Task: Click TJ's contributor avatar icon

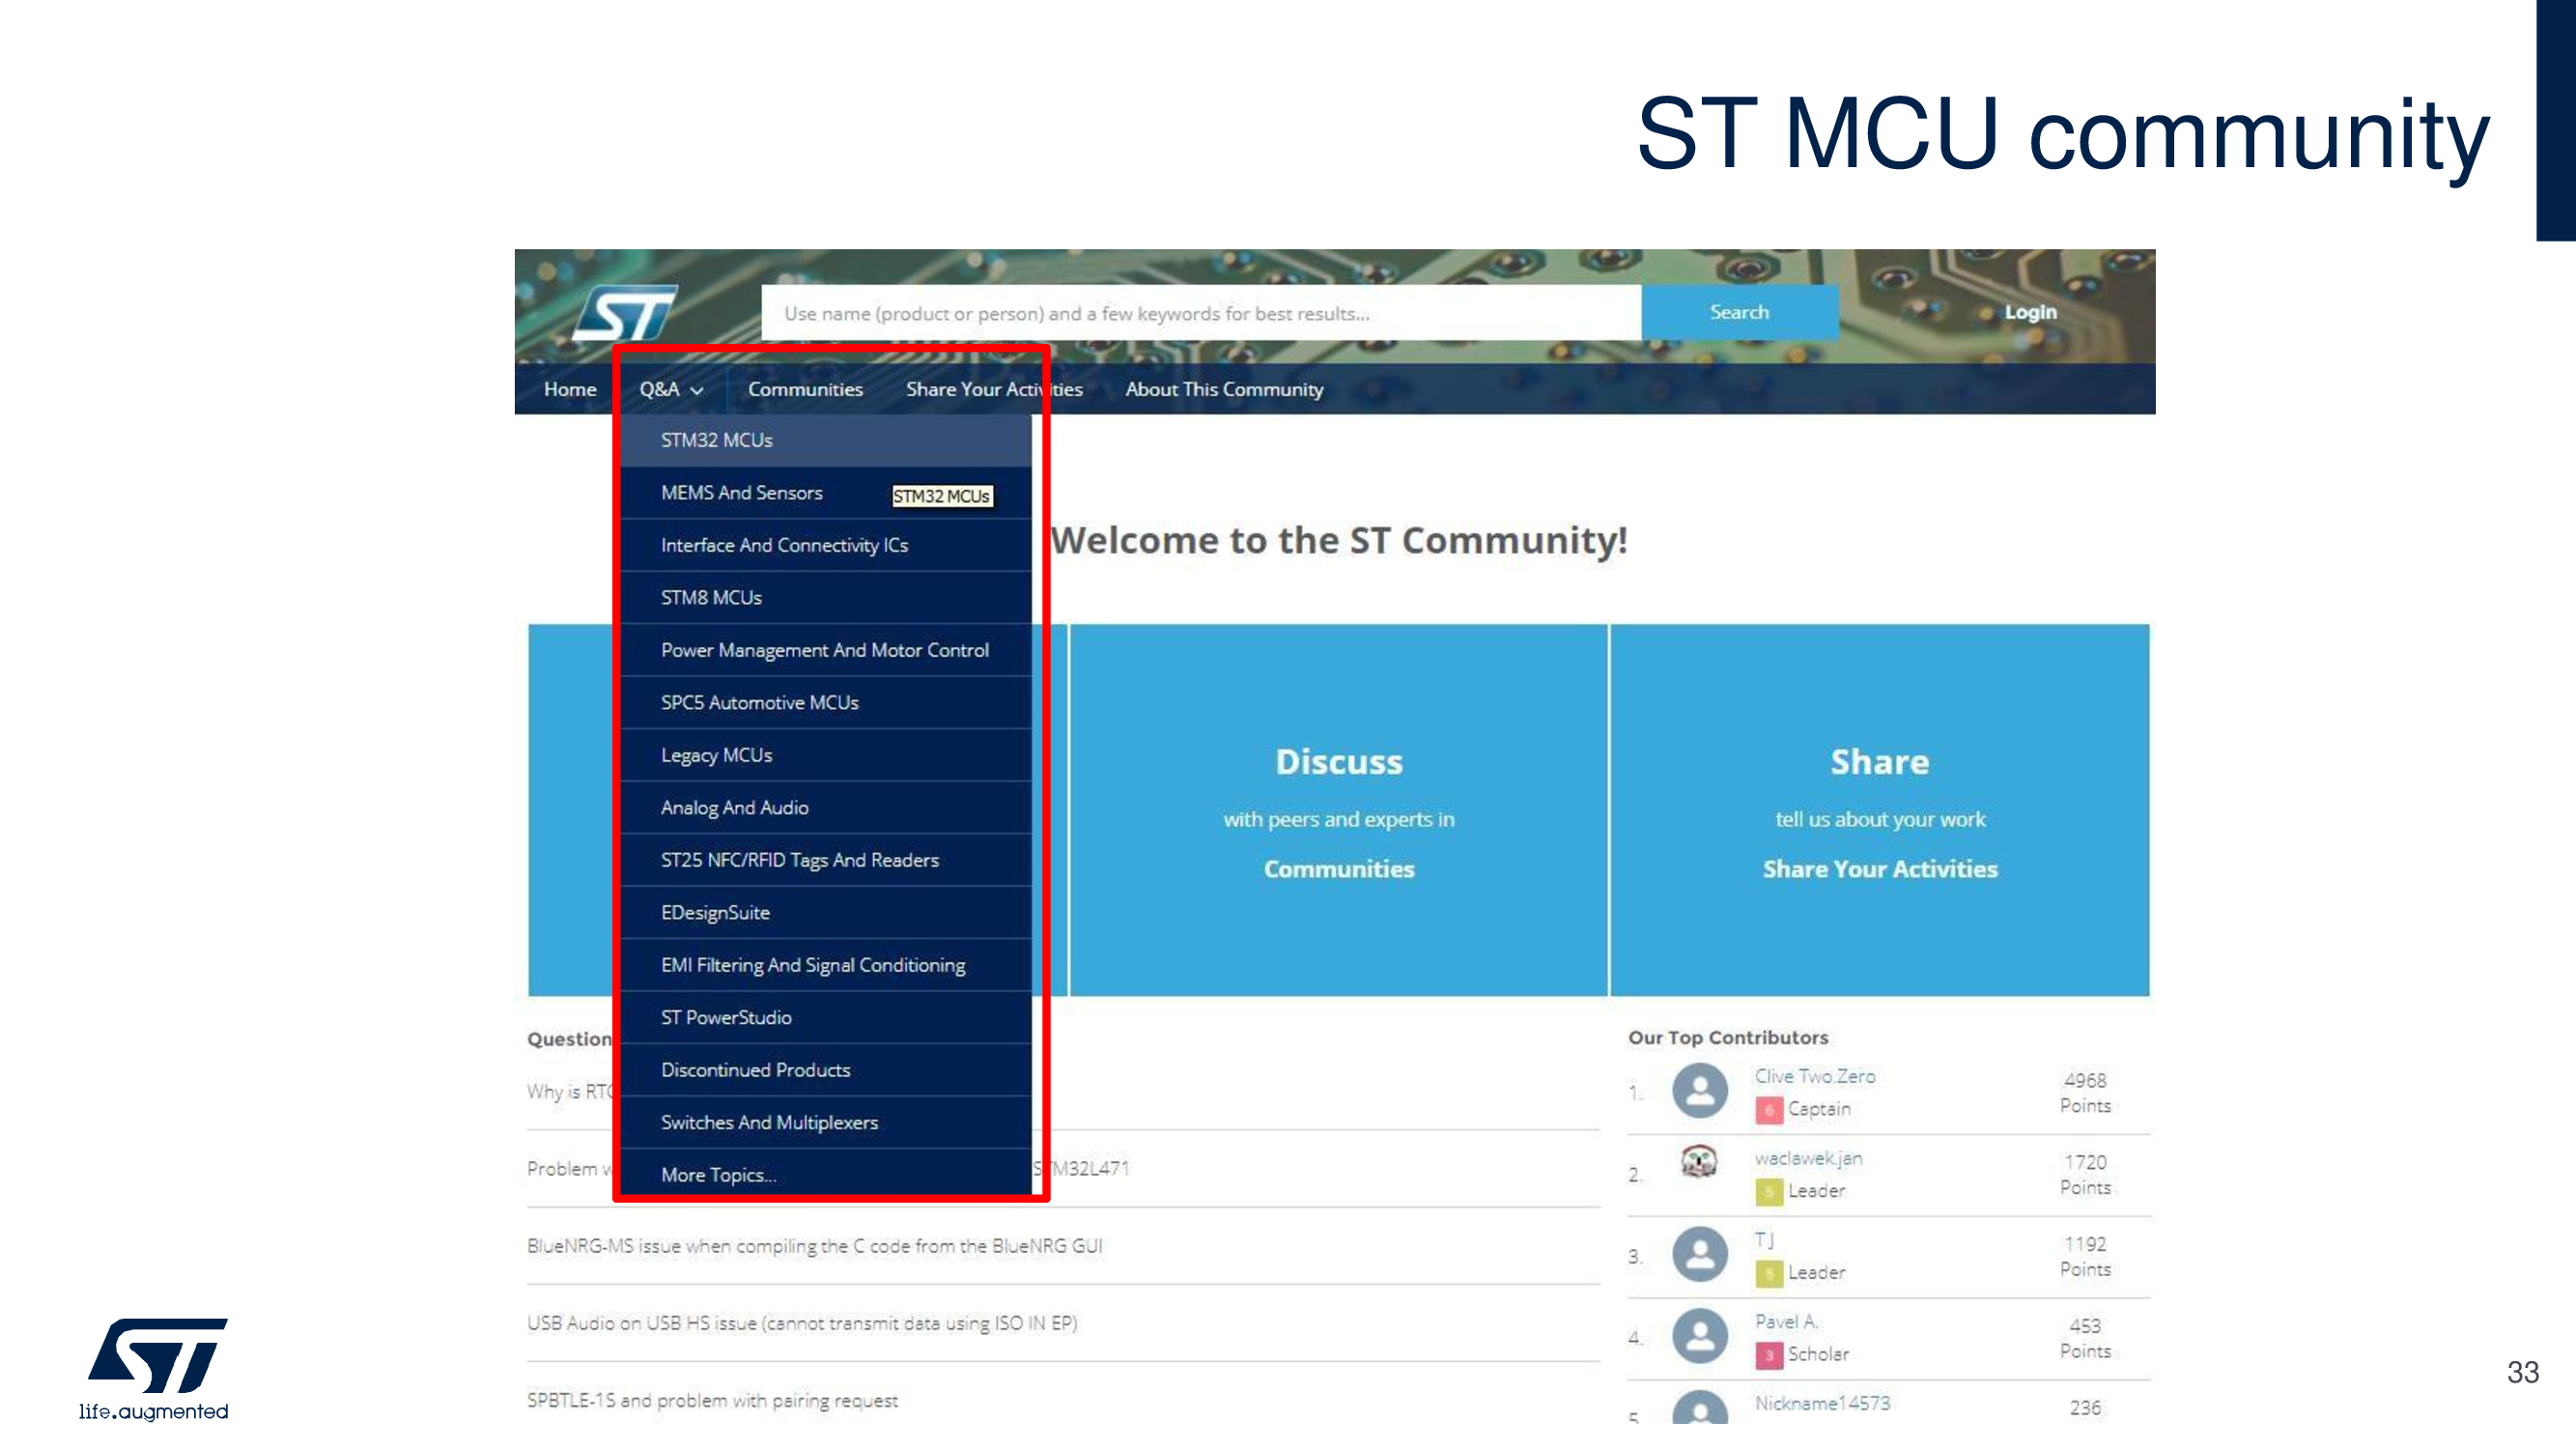Action: 1699,1253
